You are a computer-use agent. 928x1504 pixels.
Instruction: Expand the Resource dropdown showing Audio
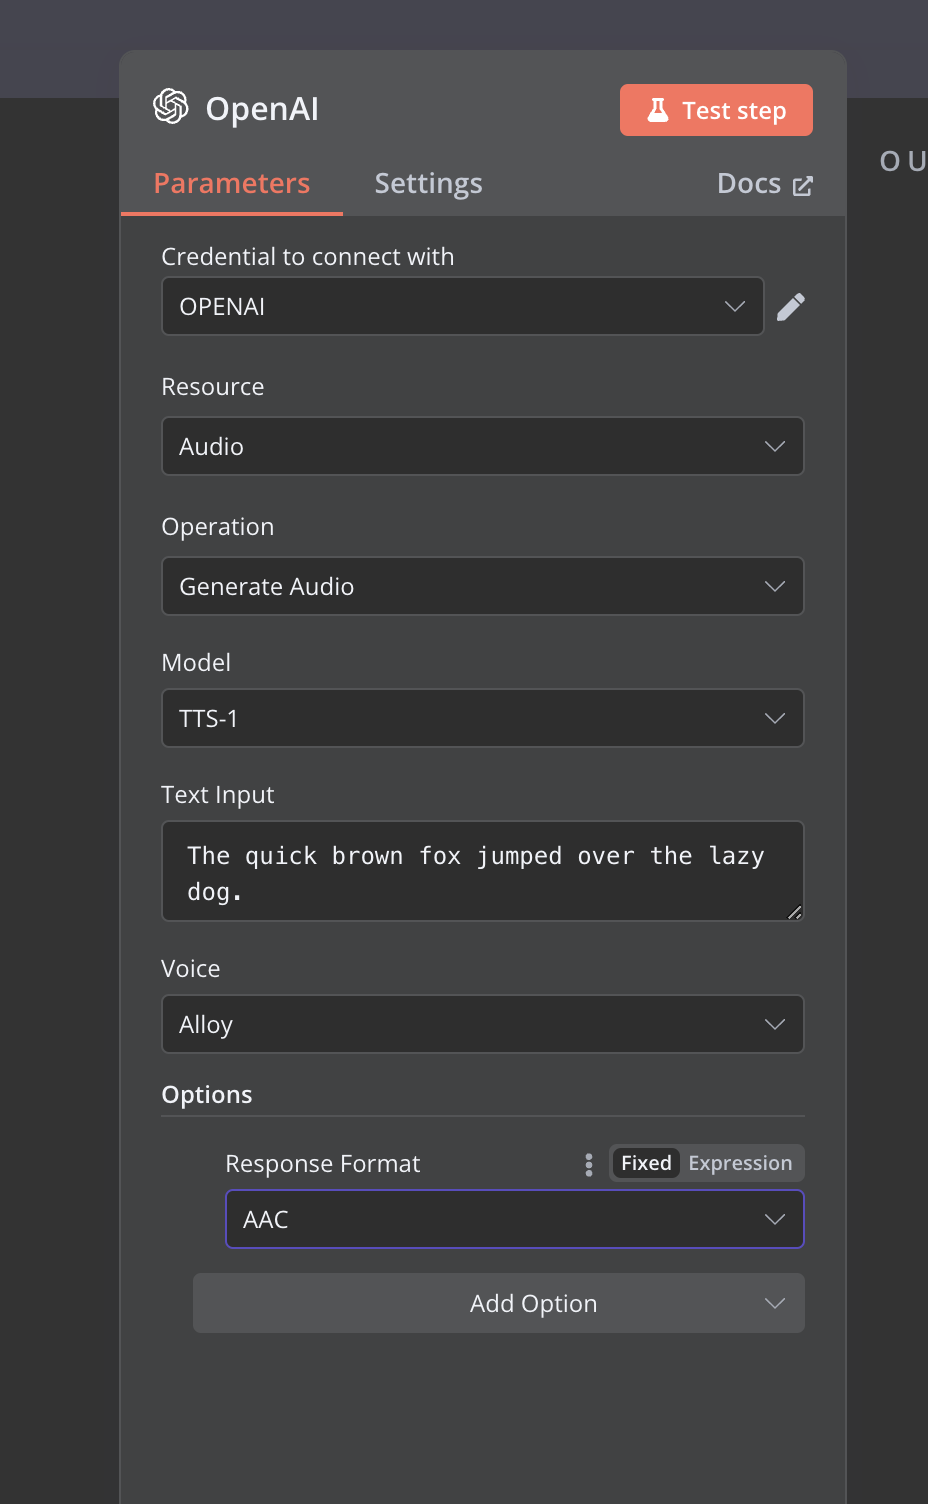point(483,446)
